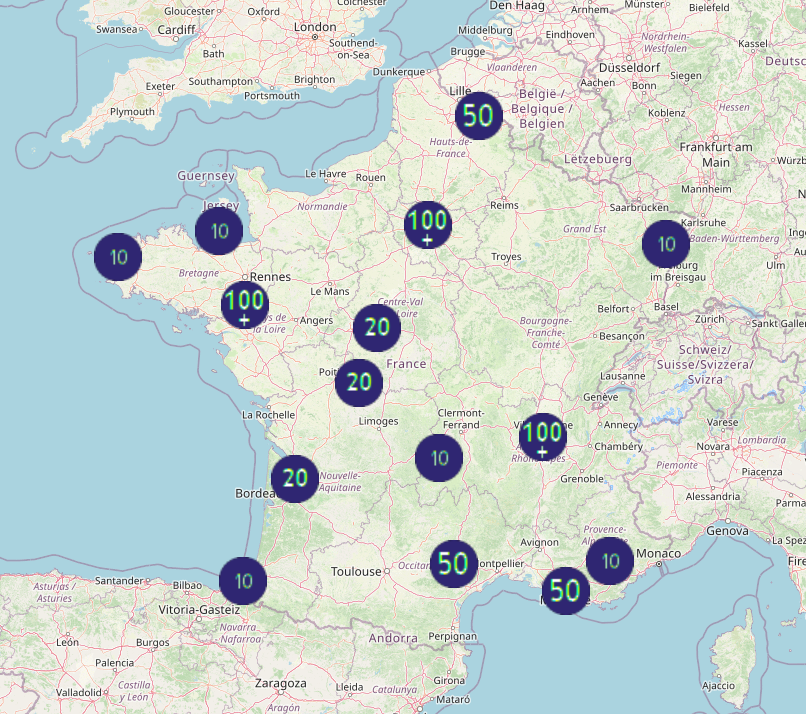Click the Brighton city label
Viewport: 806px width, 714px height.
point(314,80)
